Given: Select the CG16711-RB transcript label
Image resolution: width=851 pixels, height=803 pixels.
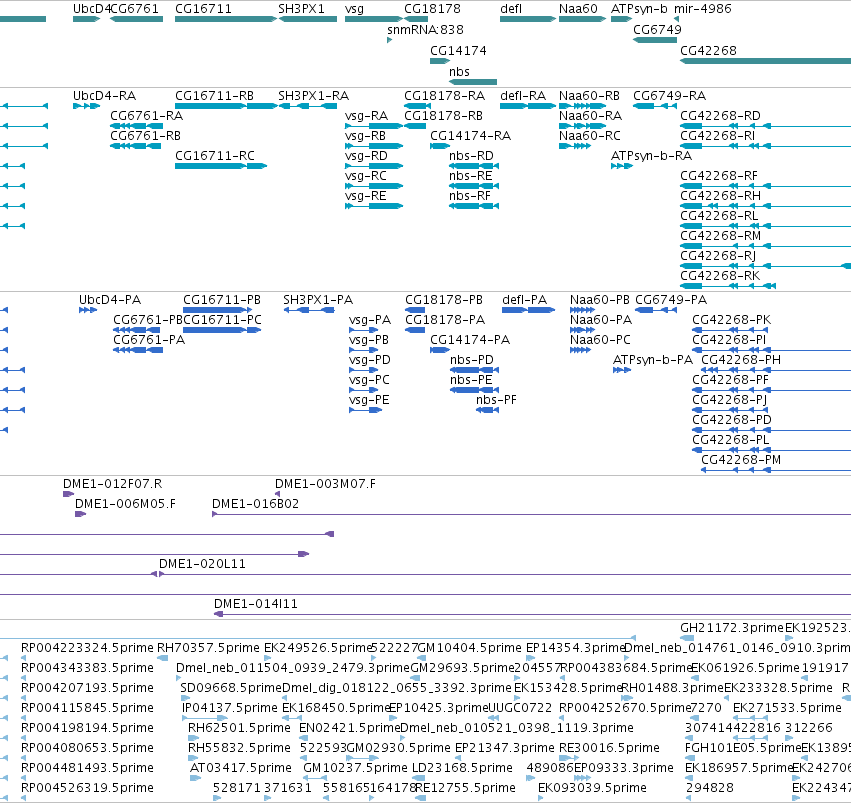Looking at the screenshot, I should (x=214, y=96).
